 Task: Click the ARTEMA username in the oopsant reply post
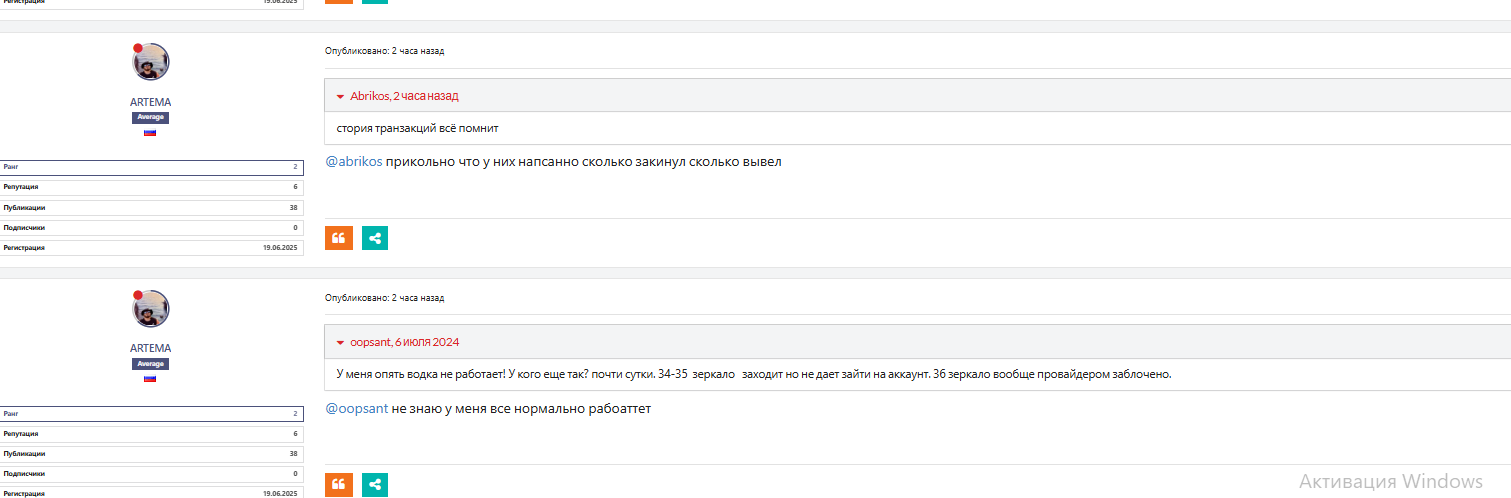[150, 348]
